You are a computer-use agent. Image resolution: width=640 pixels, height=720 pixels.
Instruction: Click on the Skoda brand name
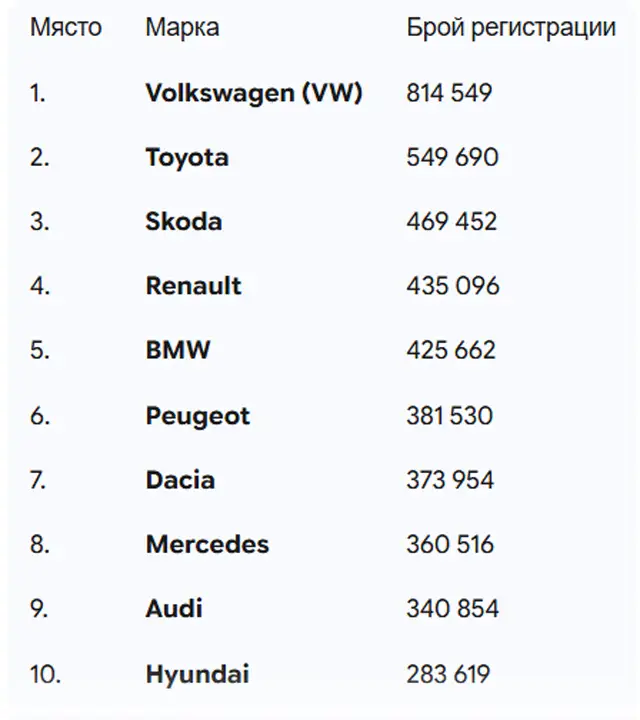[x=184, y=222]
